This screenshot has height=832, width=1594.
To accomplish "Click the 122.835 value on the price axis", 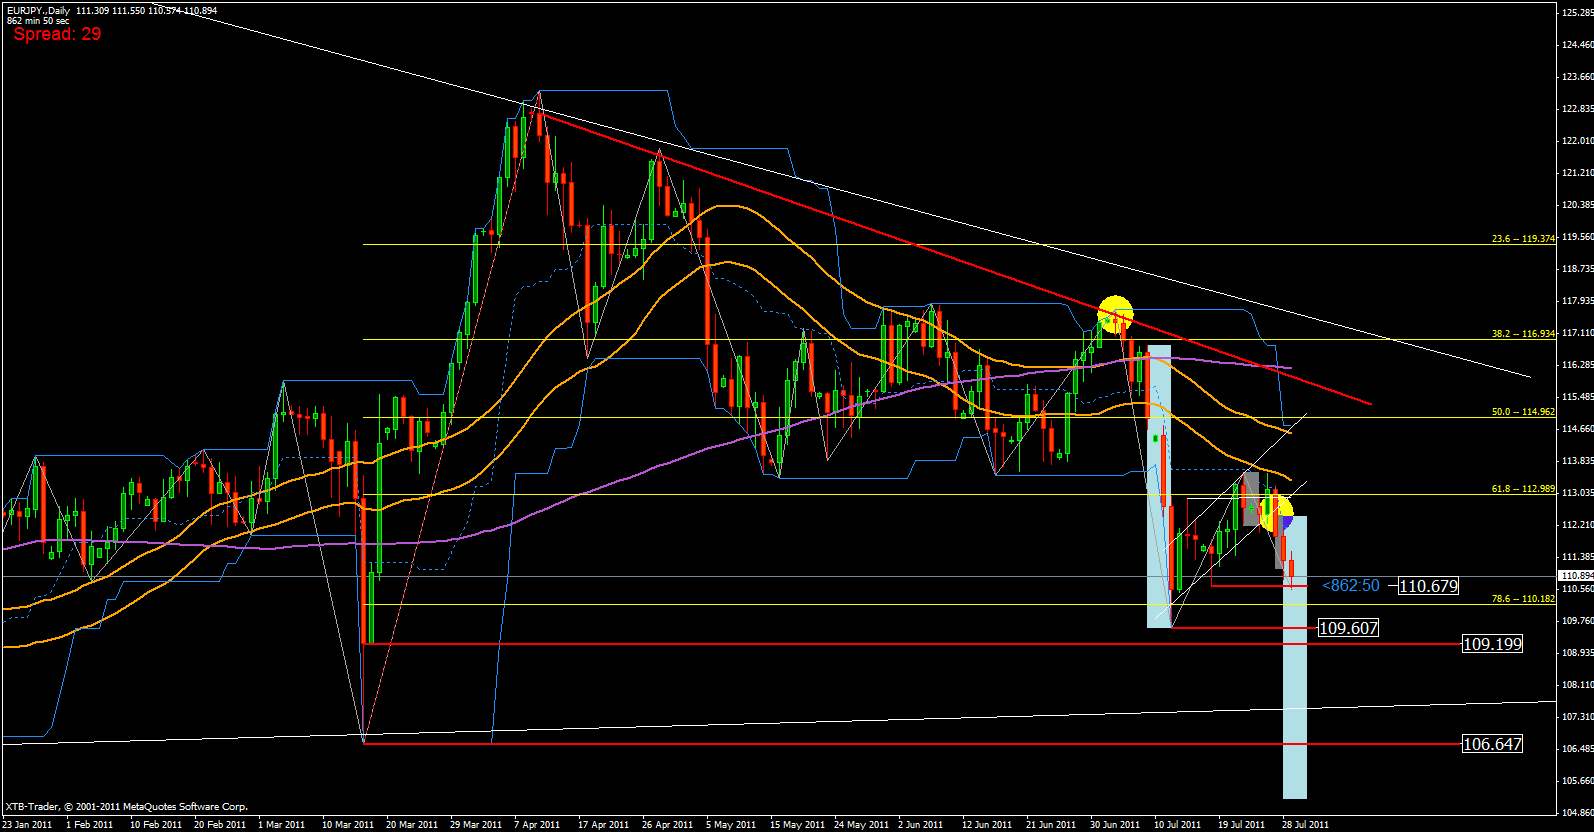I will [1577, 109].
